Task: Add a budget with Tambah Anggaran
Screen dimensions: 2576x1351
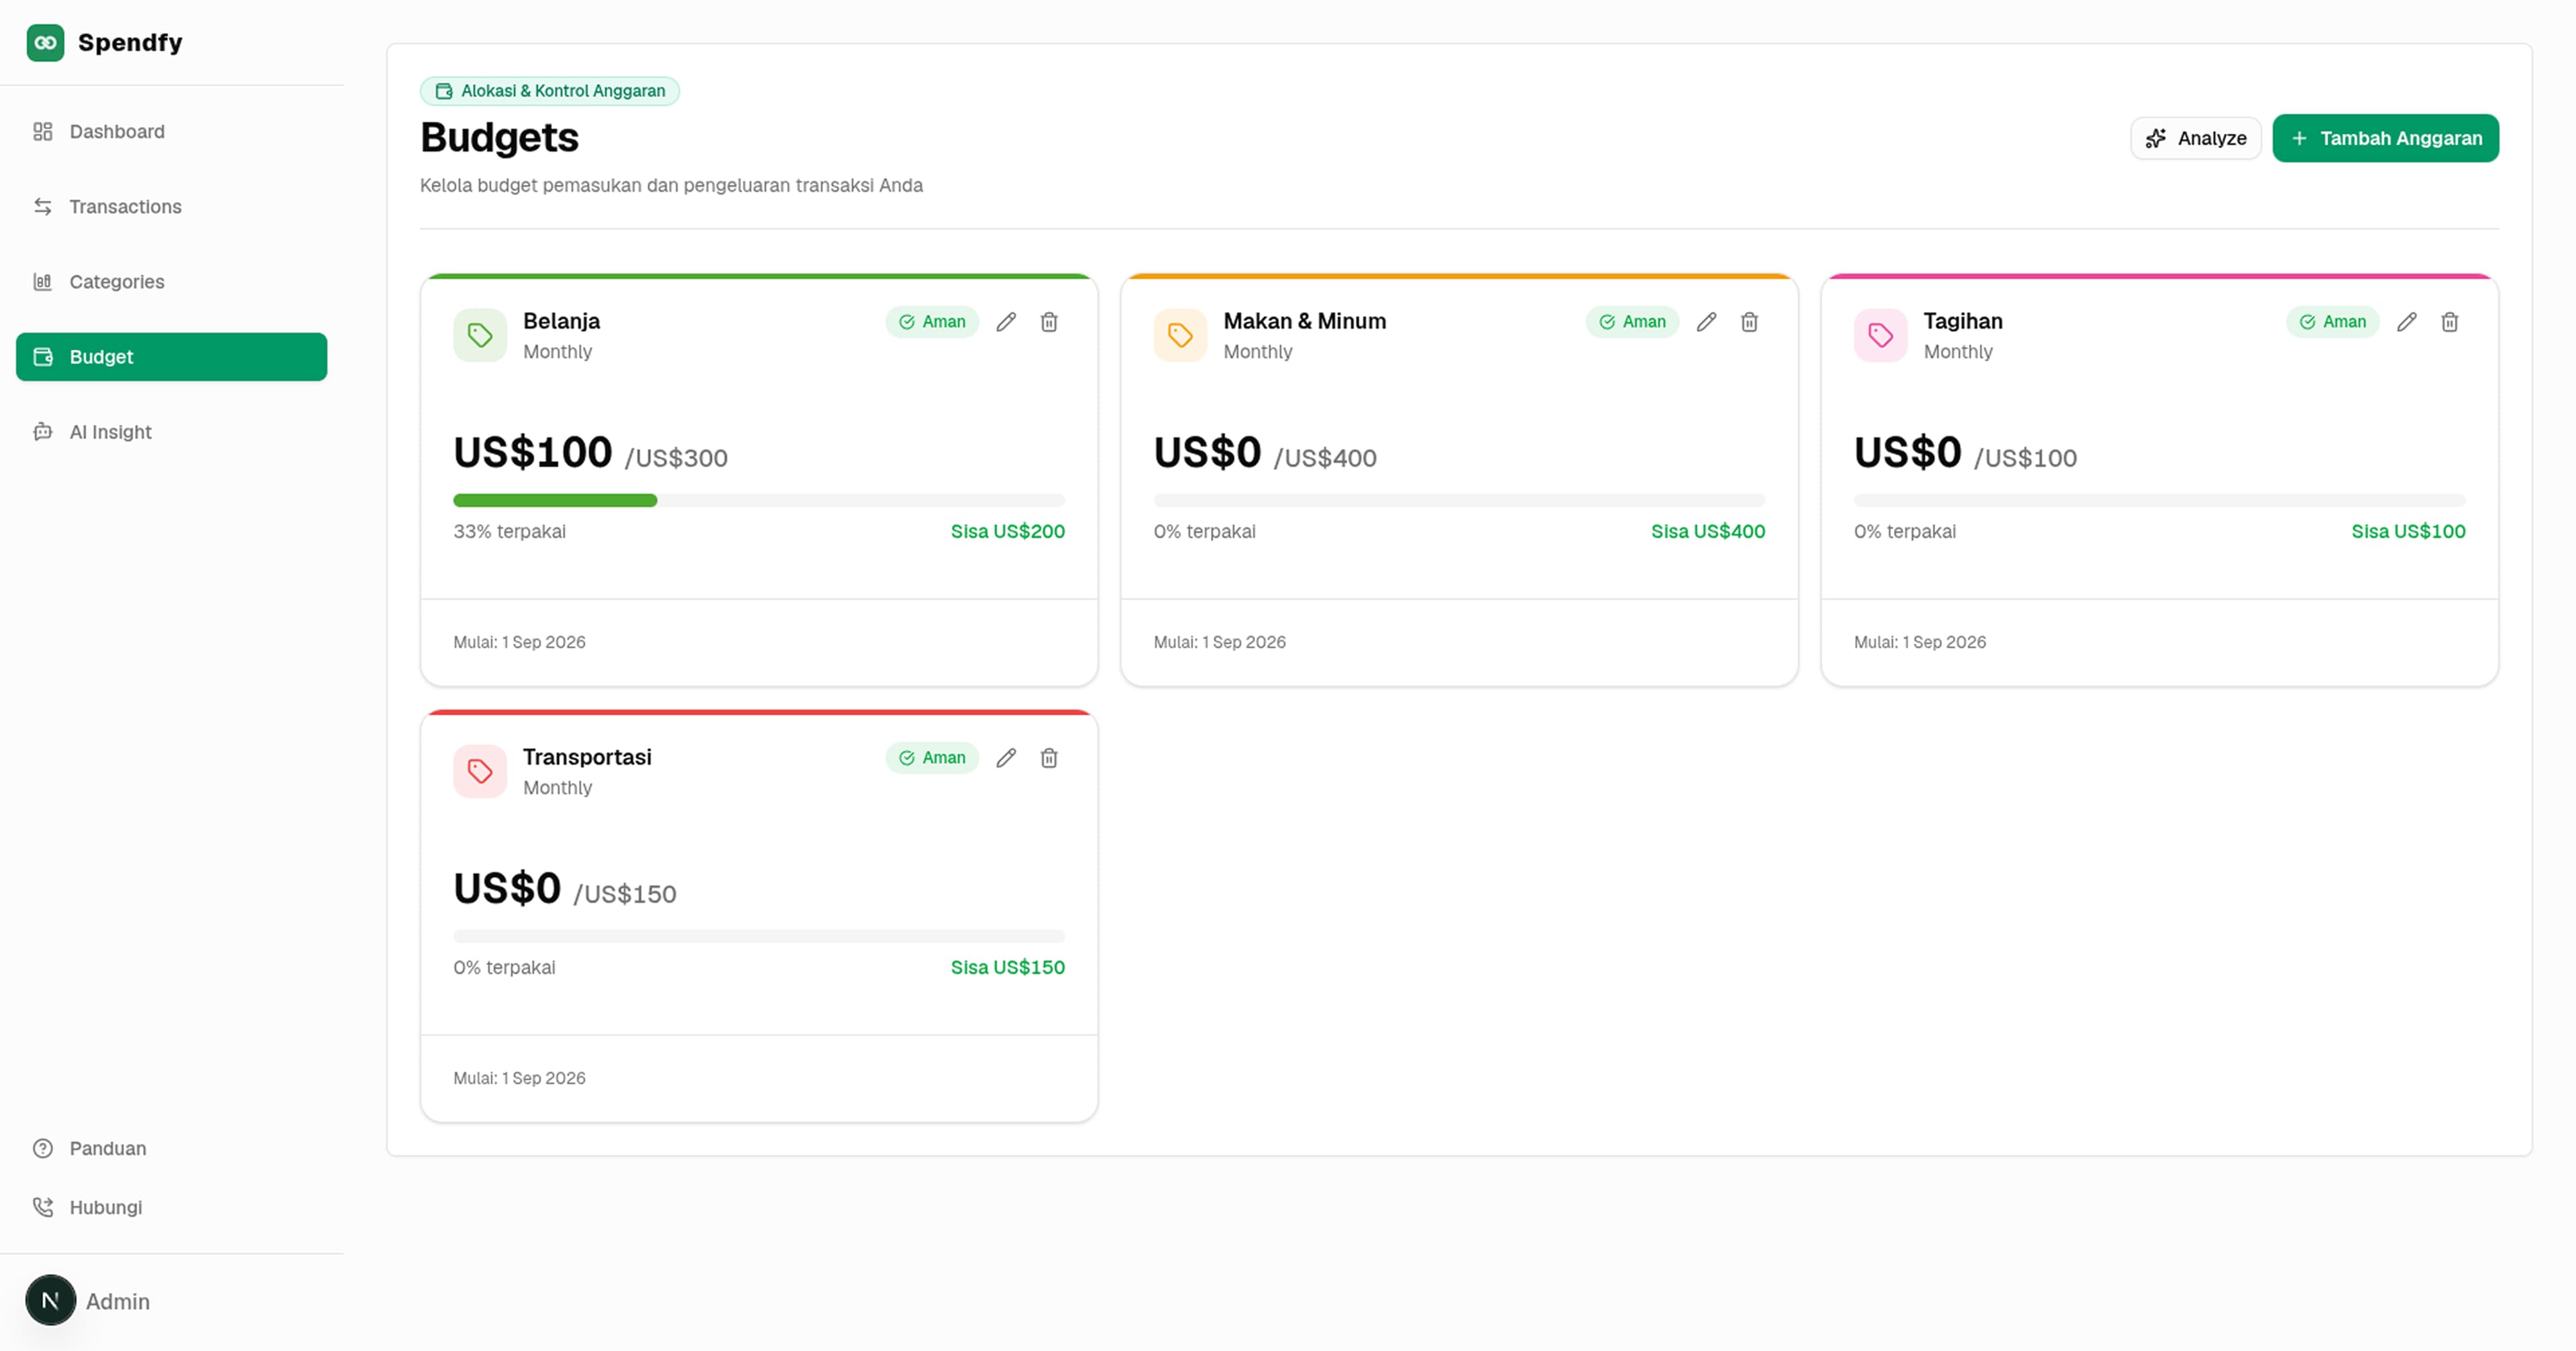Action: pos(2385,138)
